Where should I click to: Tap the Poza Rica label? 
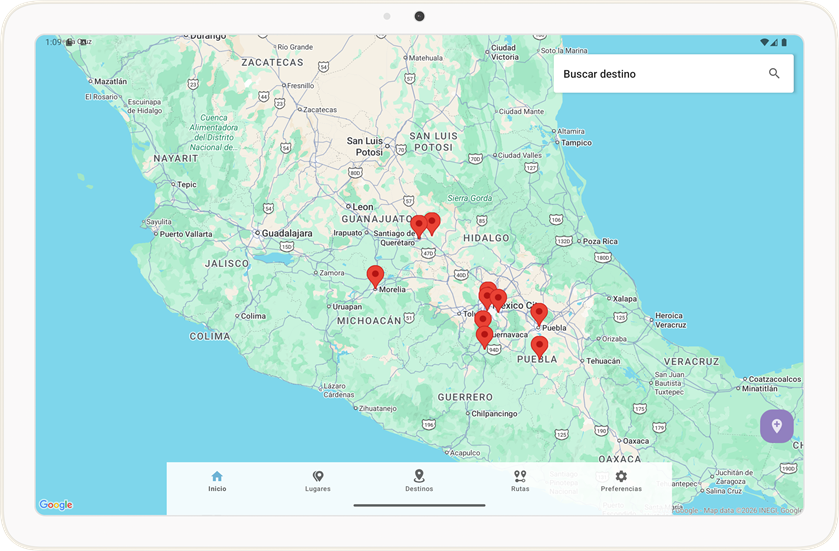point(600,241)
